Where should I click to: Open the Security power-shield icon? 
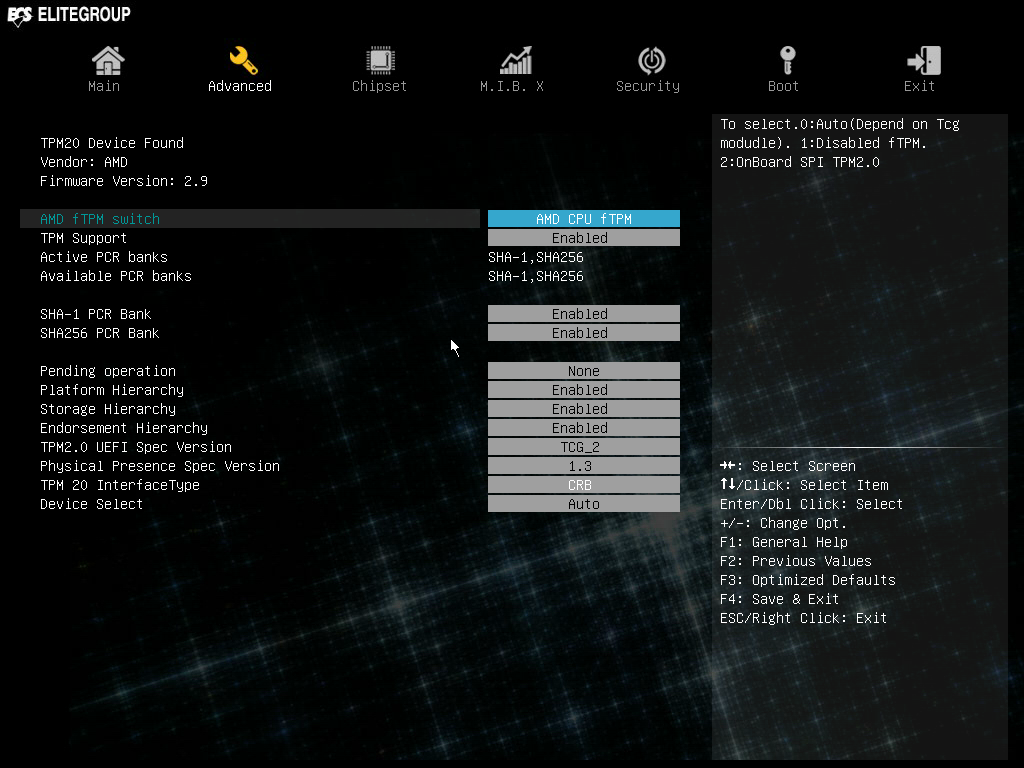(x=651, y=61)
